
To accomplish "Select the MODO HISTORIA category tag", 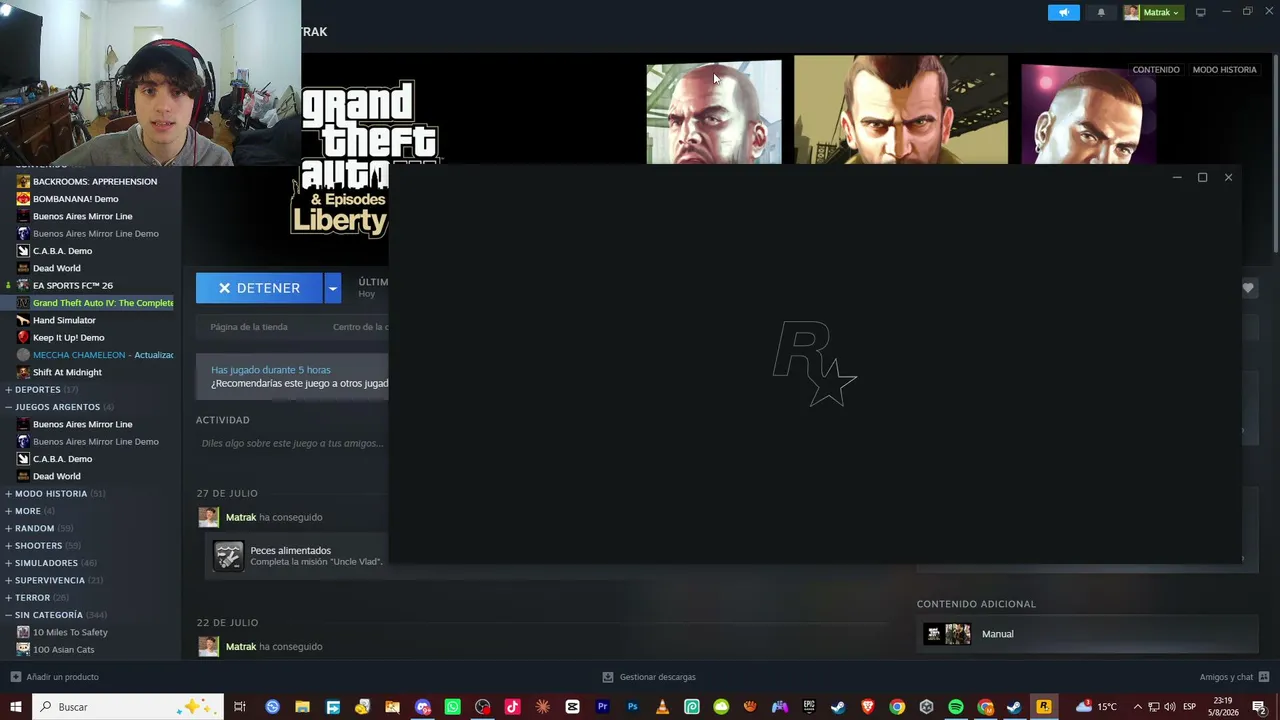I will (x=1224, y=70).
